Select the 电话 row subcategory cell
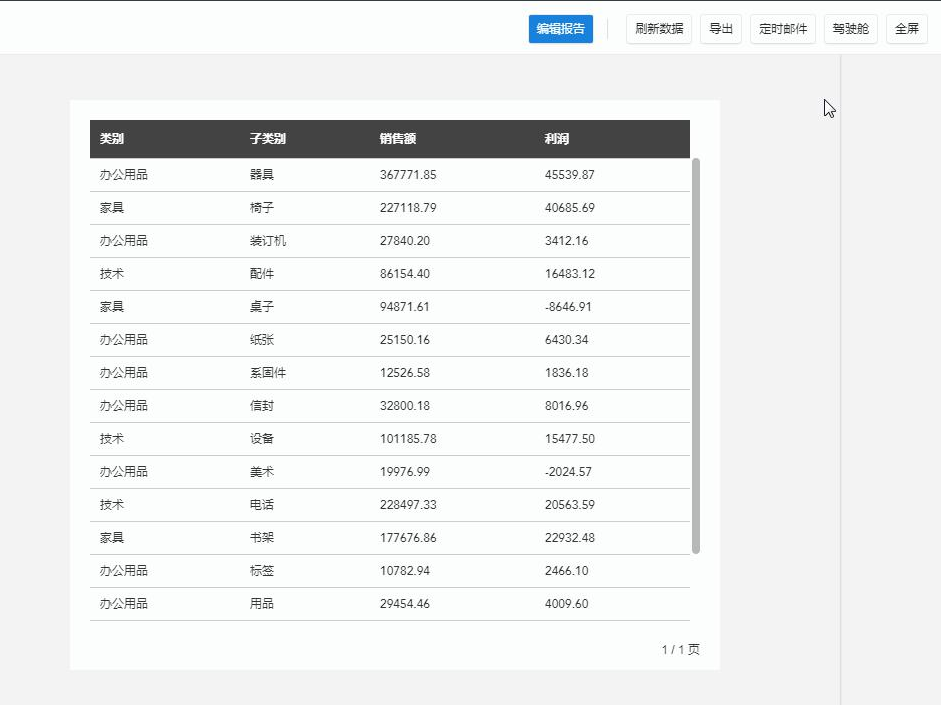This screenshot has height=705, width=941. 261,505
